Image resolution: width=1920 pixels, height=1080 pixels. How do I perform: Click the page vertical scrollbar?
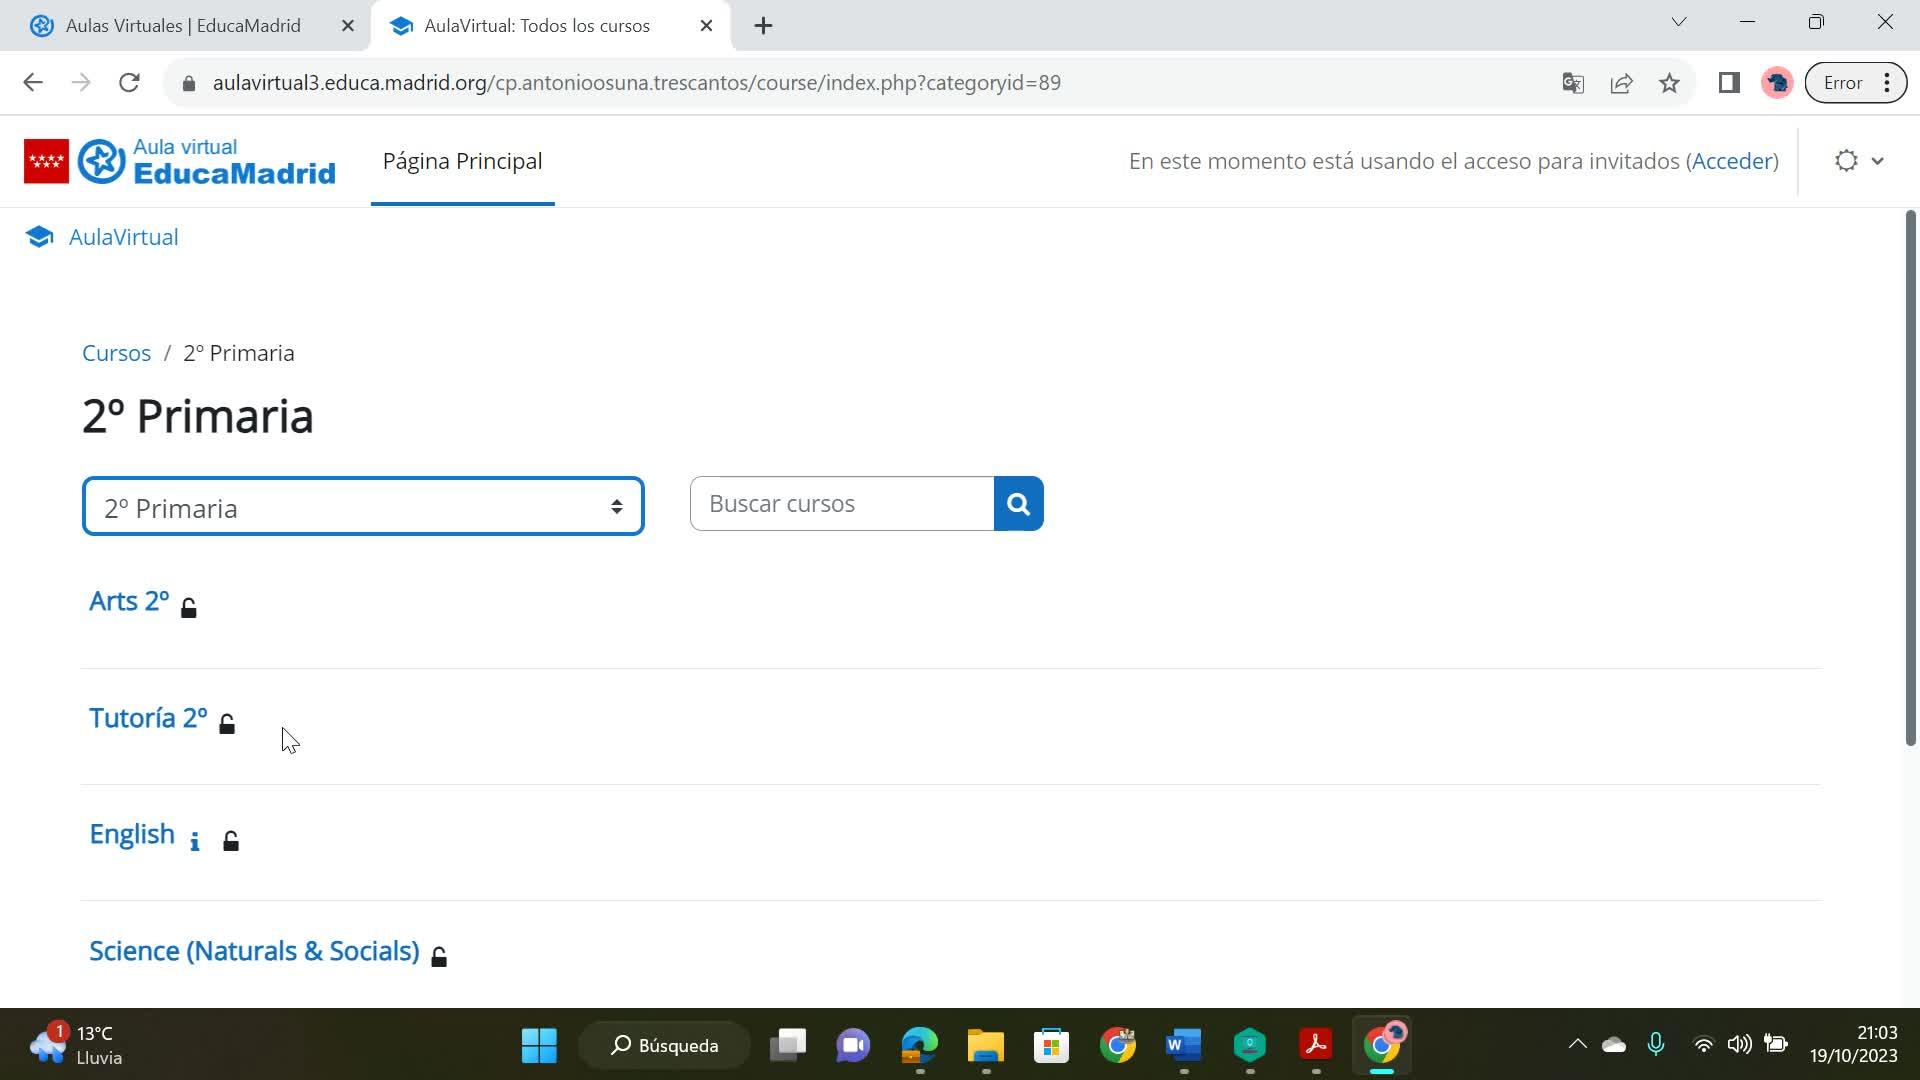click(x=1910, y=480)
